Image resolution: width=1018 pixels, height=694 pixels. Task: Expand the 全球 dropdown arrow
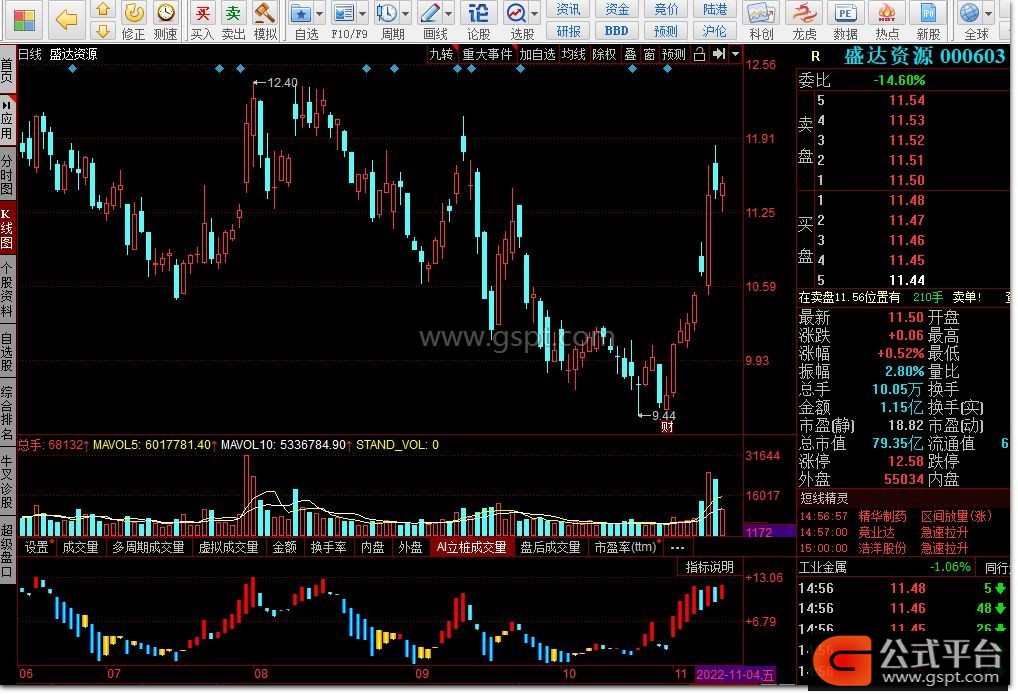tap(988, 14)
